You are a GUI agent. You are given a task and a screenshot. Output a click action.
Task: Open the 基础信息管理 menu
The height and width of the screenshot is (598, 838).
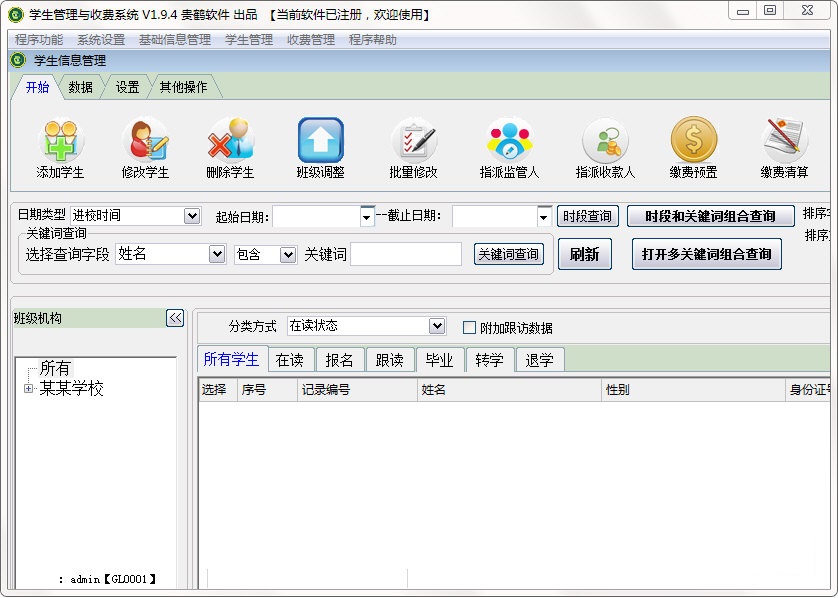point(175,40)
